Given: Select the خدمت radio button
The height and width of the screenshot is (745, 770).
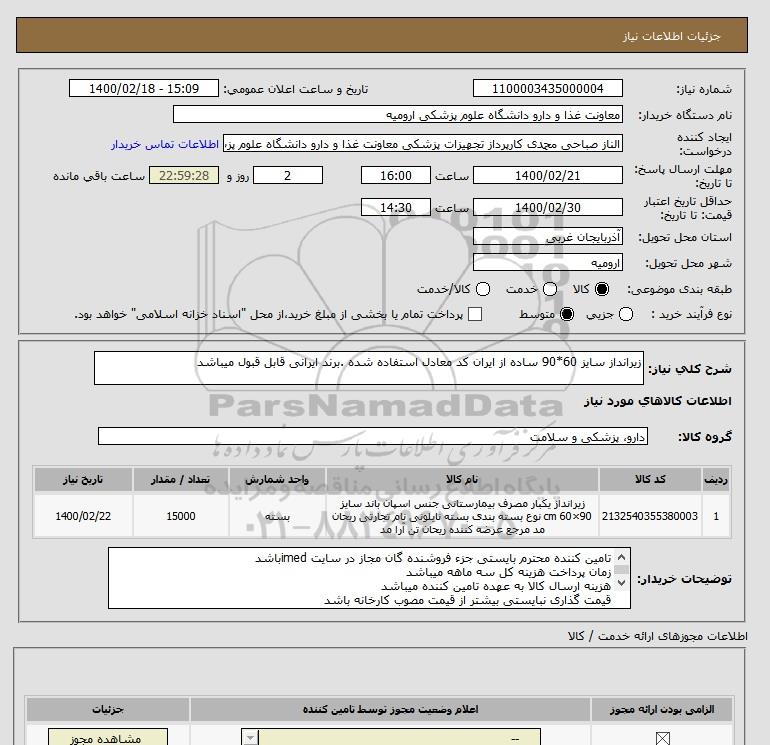Looking at the screenshot, I should [x=550, y=289].
